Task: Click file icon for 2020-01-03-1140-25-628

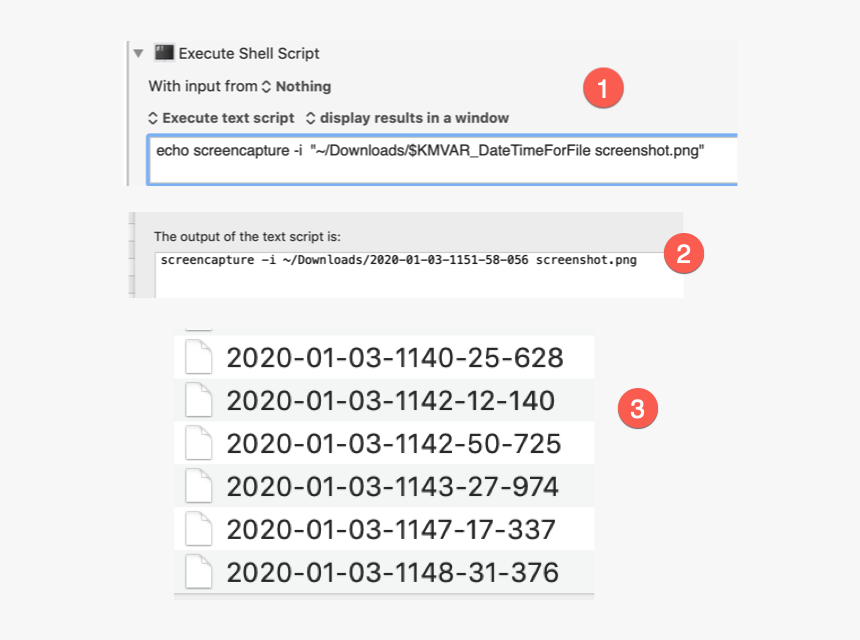Action: [x=200, y=357]
